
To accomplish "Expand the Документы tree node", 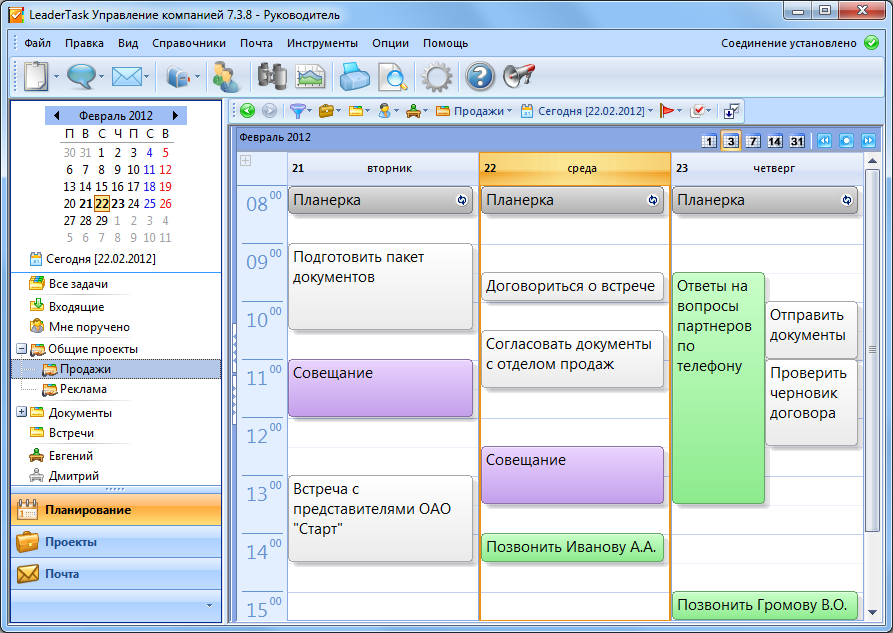I will point(21,411).
